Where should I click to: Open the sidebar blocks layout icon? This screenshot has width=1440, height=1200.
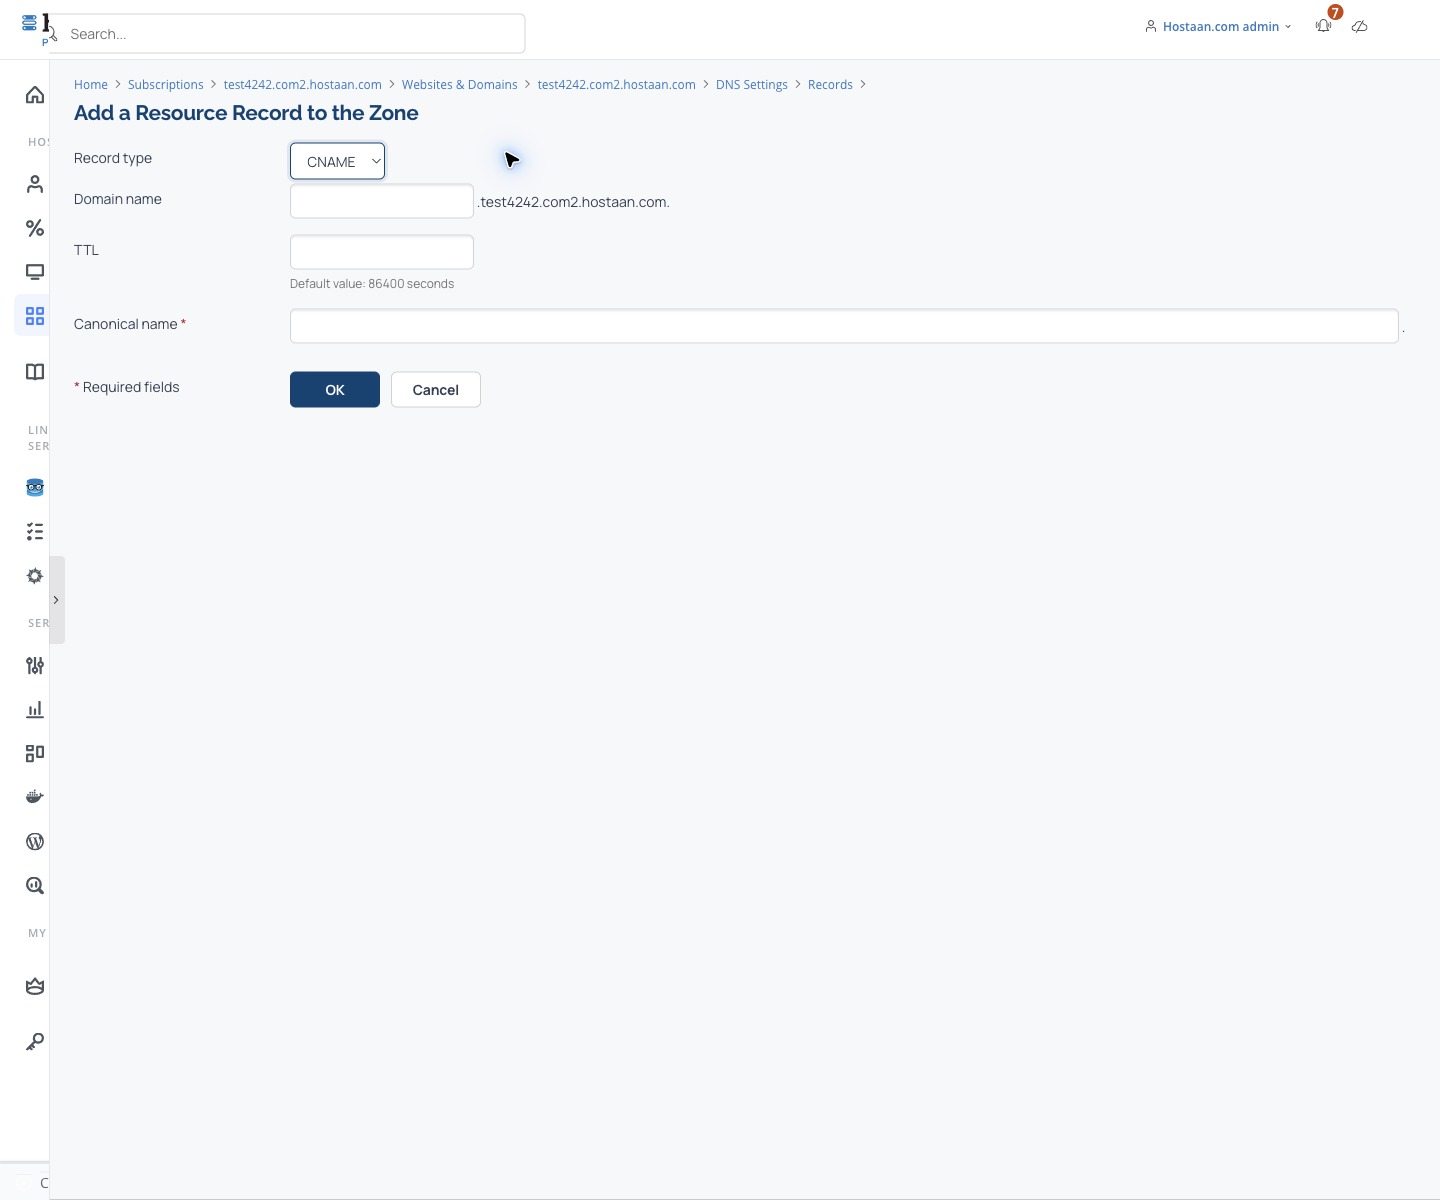click(x=35, y=753)
